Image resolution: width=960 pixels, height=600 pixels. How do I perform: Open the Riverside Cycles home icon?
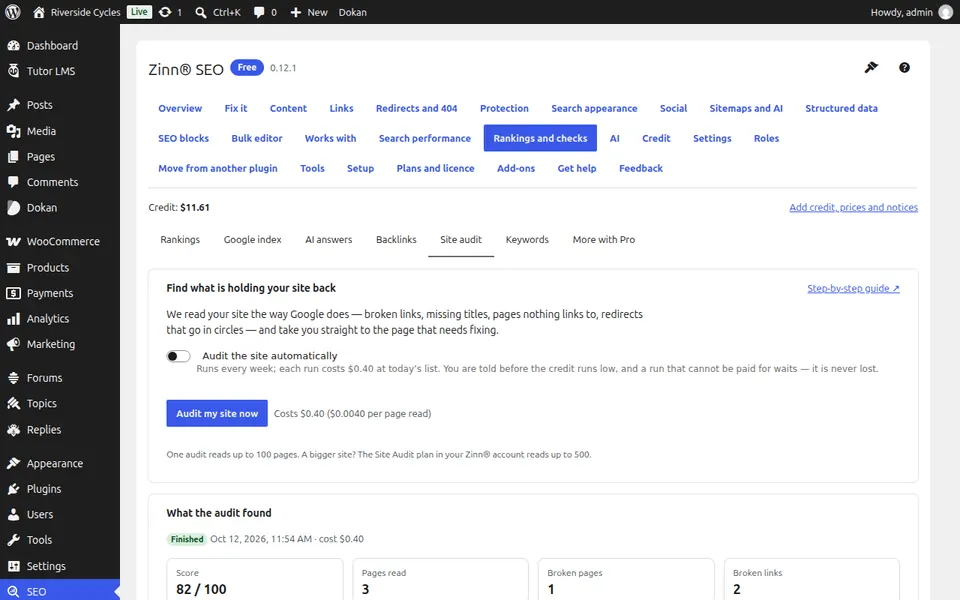[x=39, y=12]
